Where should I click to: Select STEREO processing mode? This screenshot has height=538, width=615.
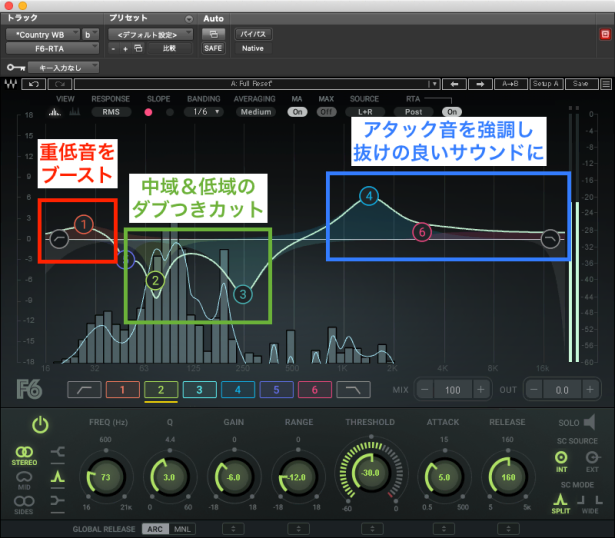tap(24, 456)
